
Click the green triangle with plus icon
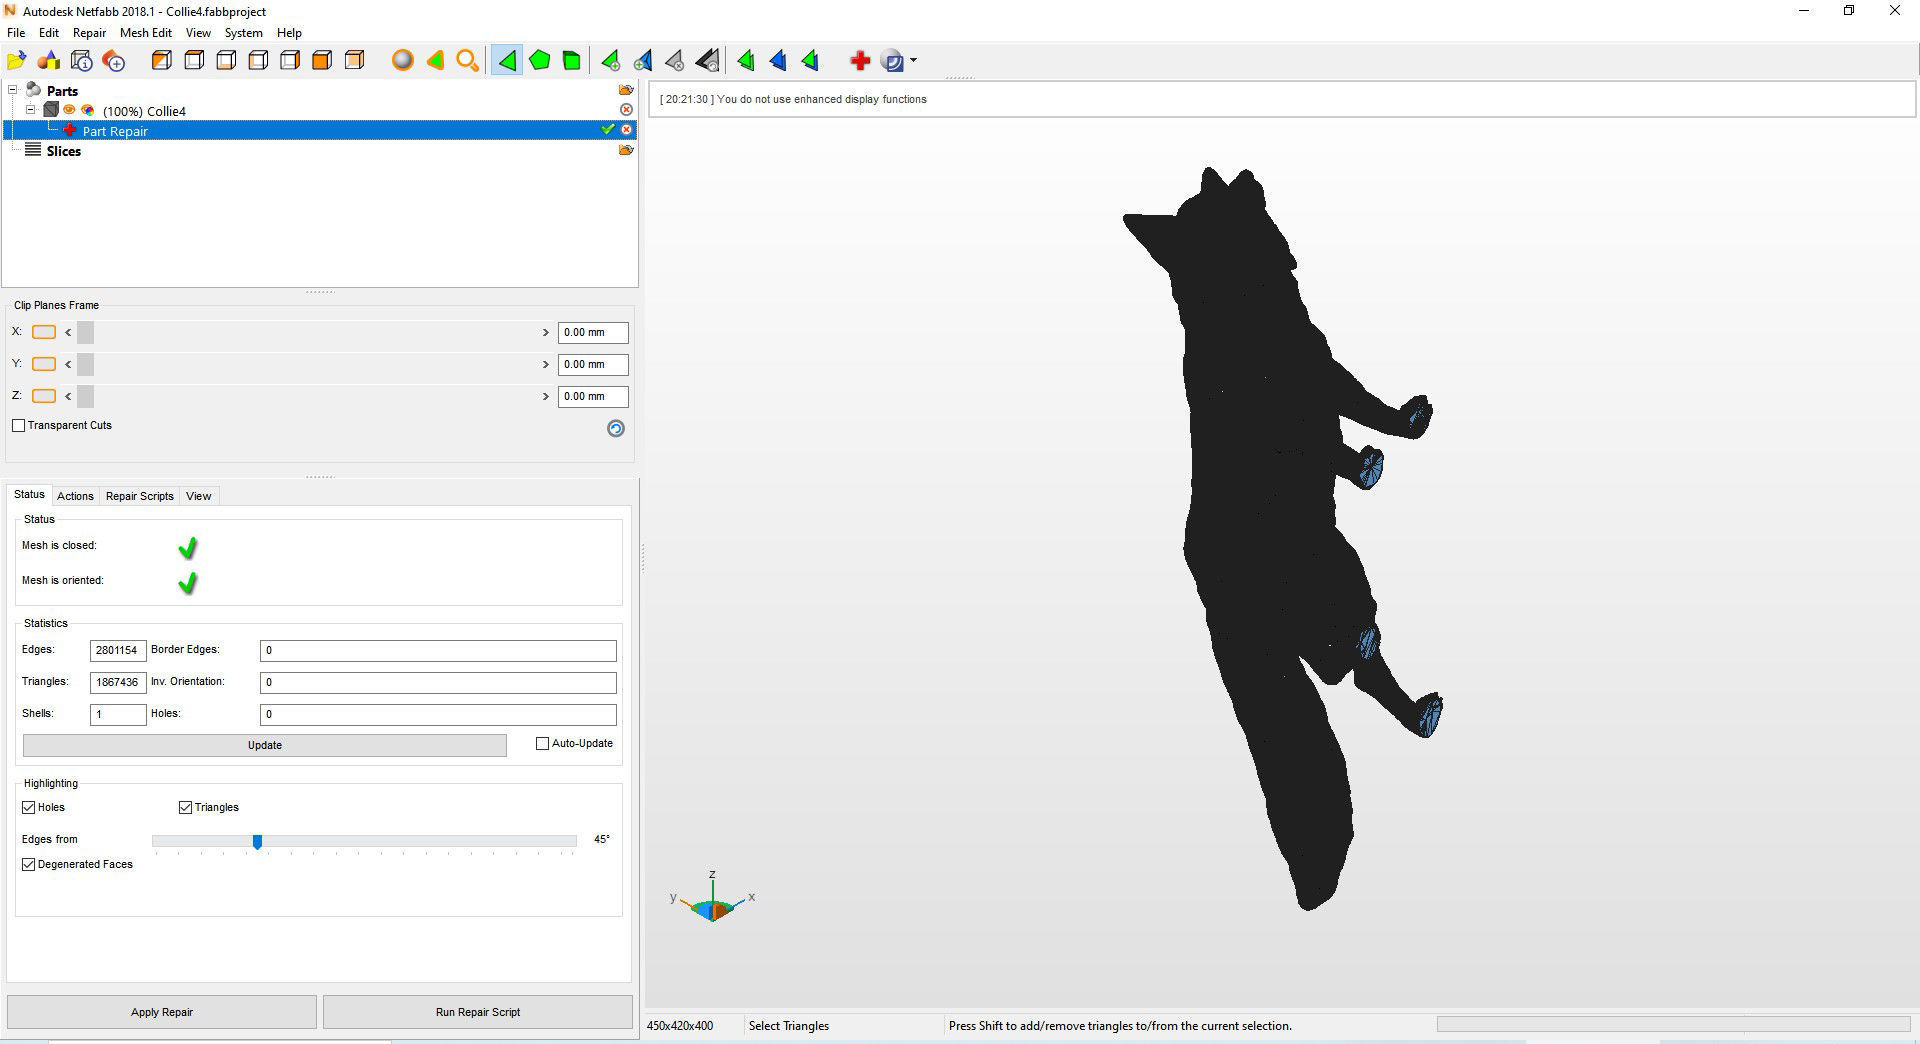[x=610, y=61]
